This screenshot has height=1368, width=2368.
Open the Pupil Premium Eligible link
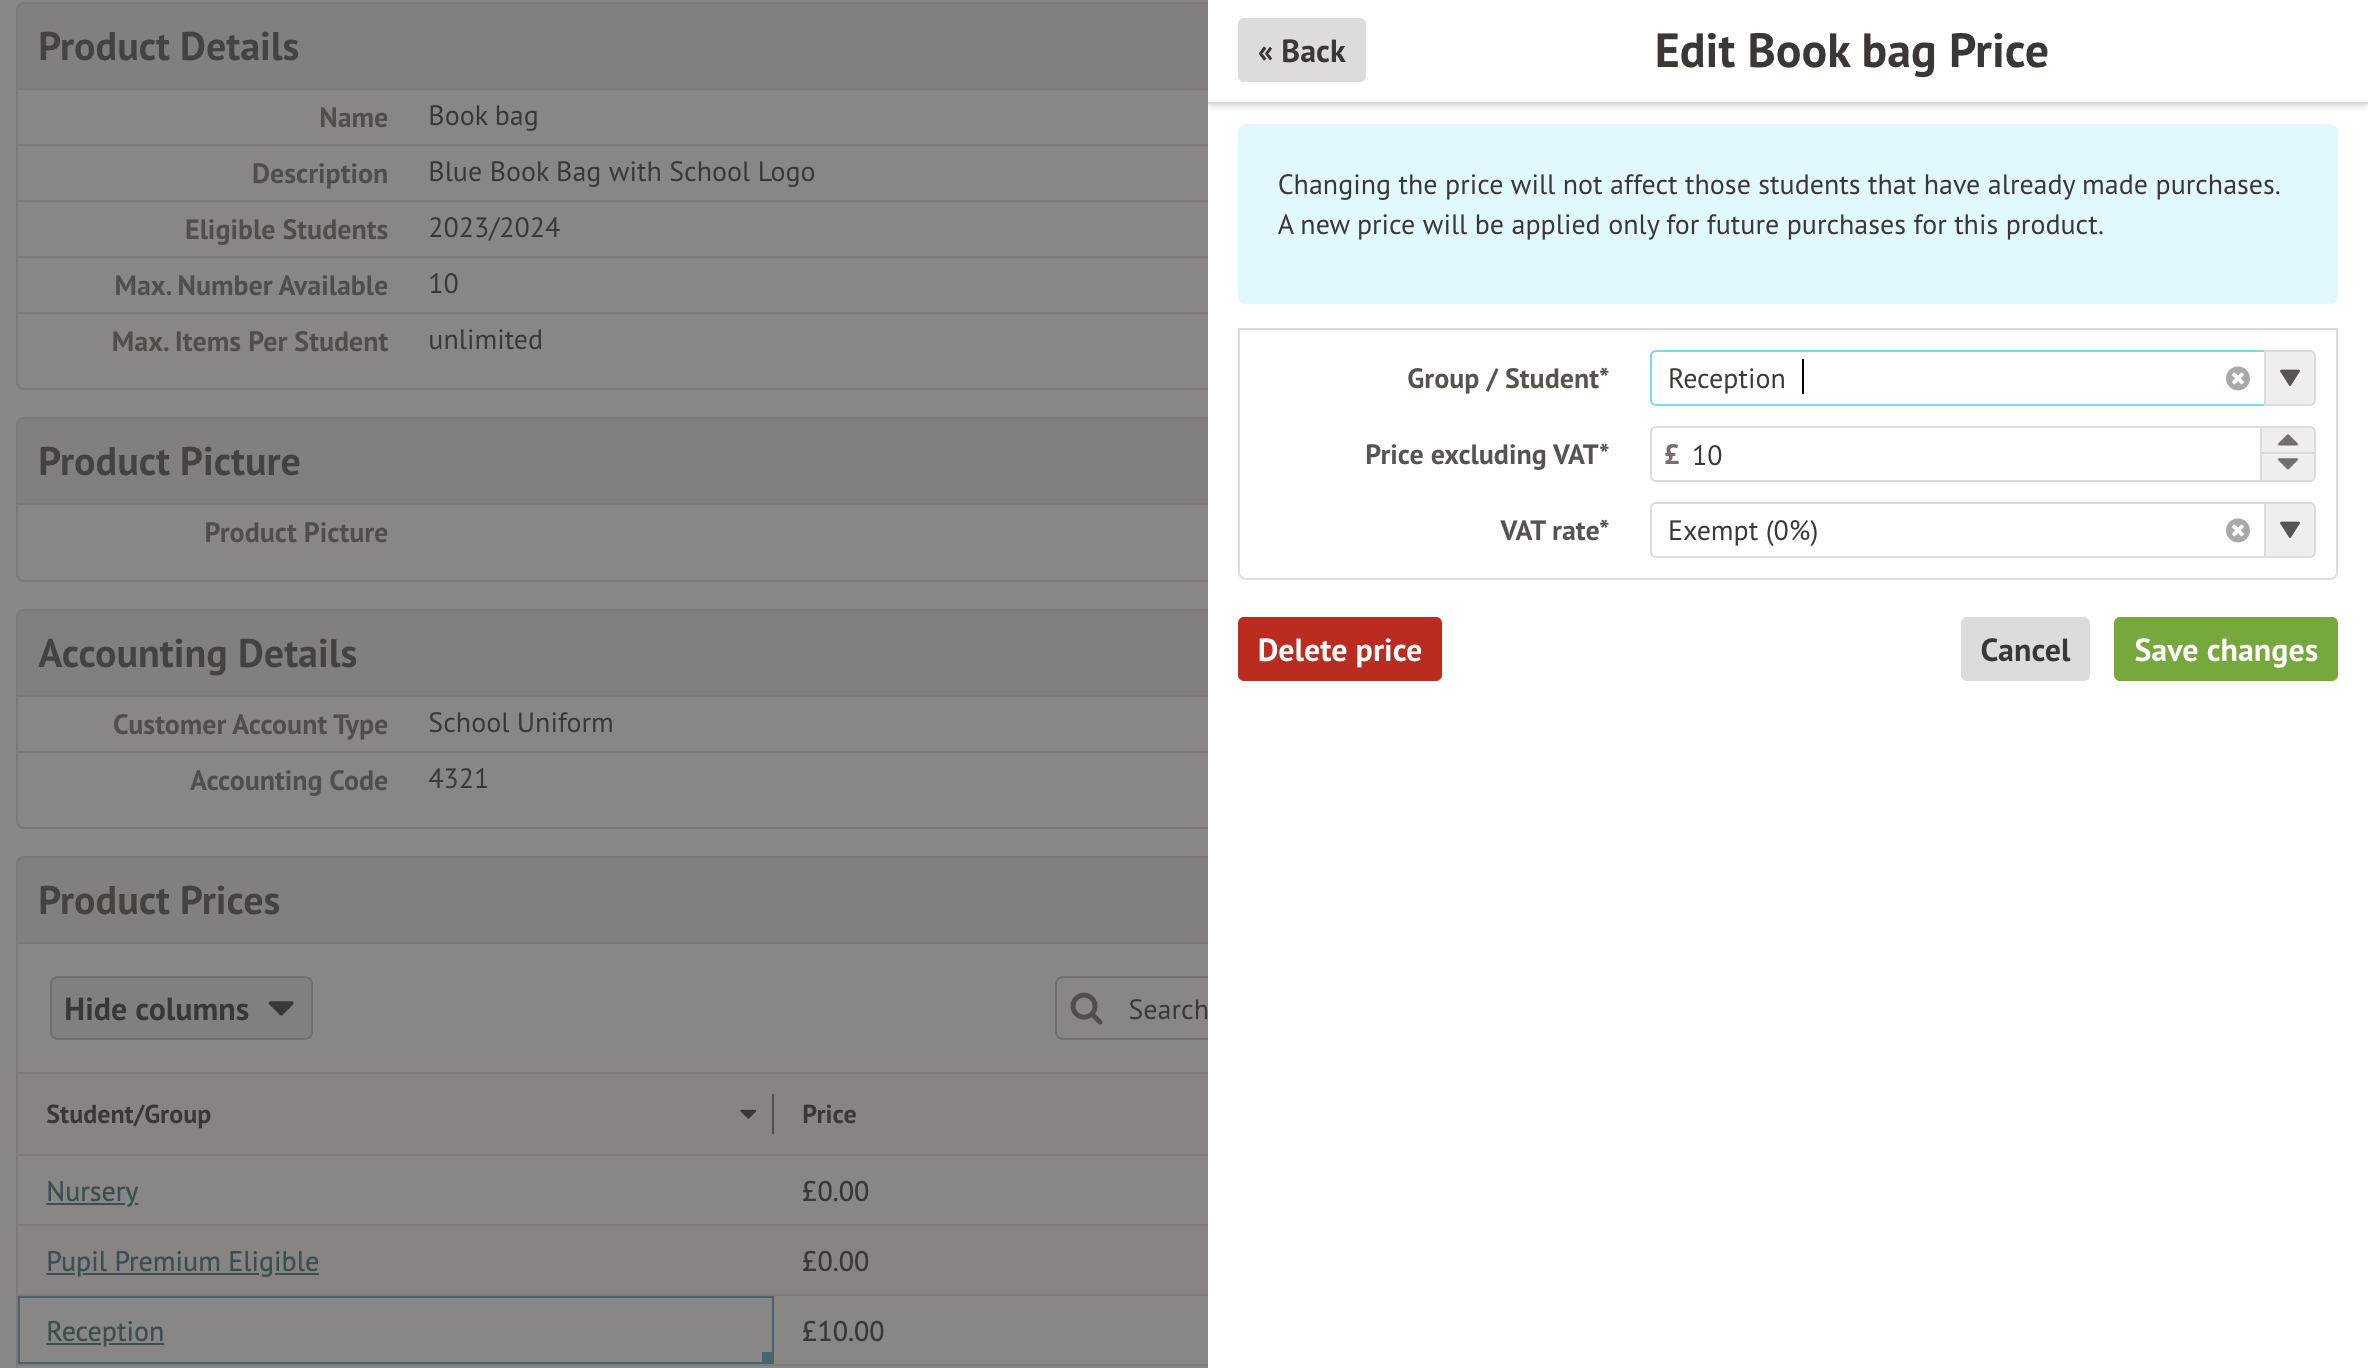pos(182,1261)
